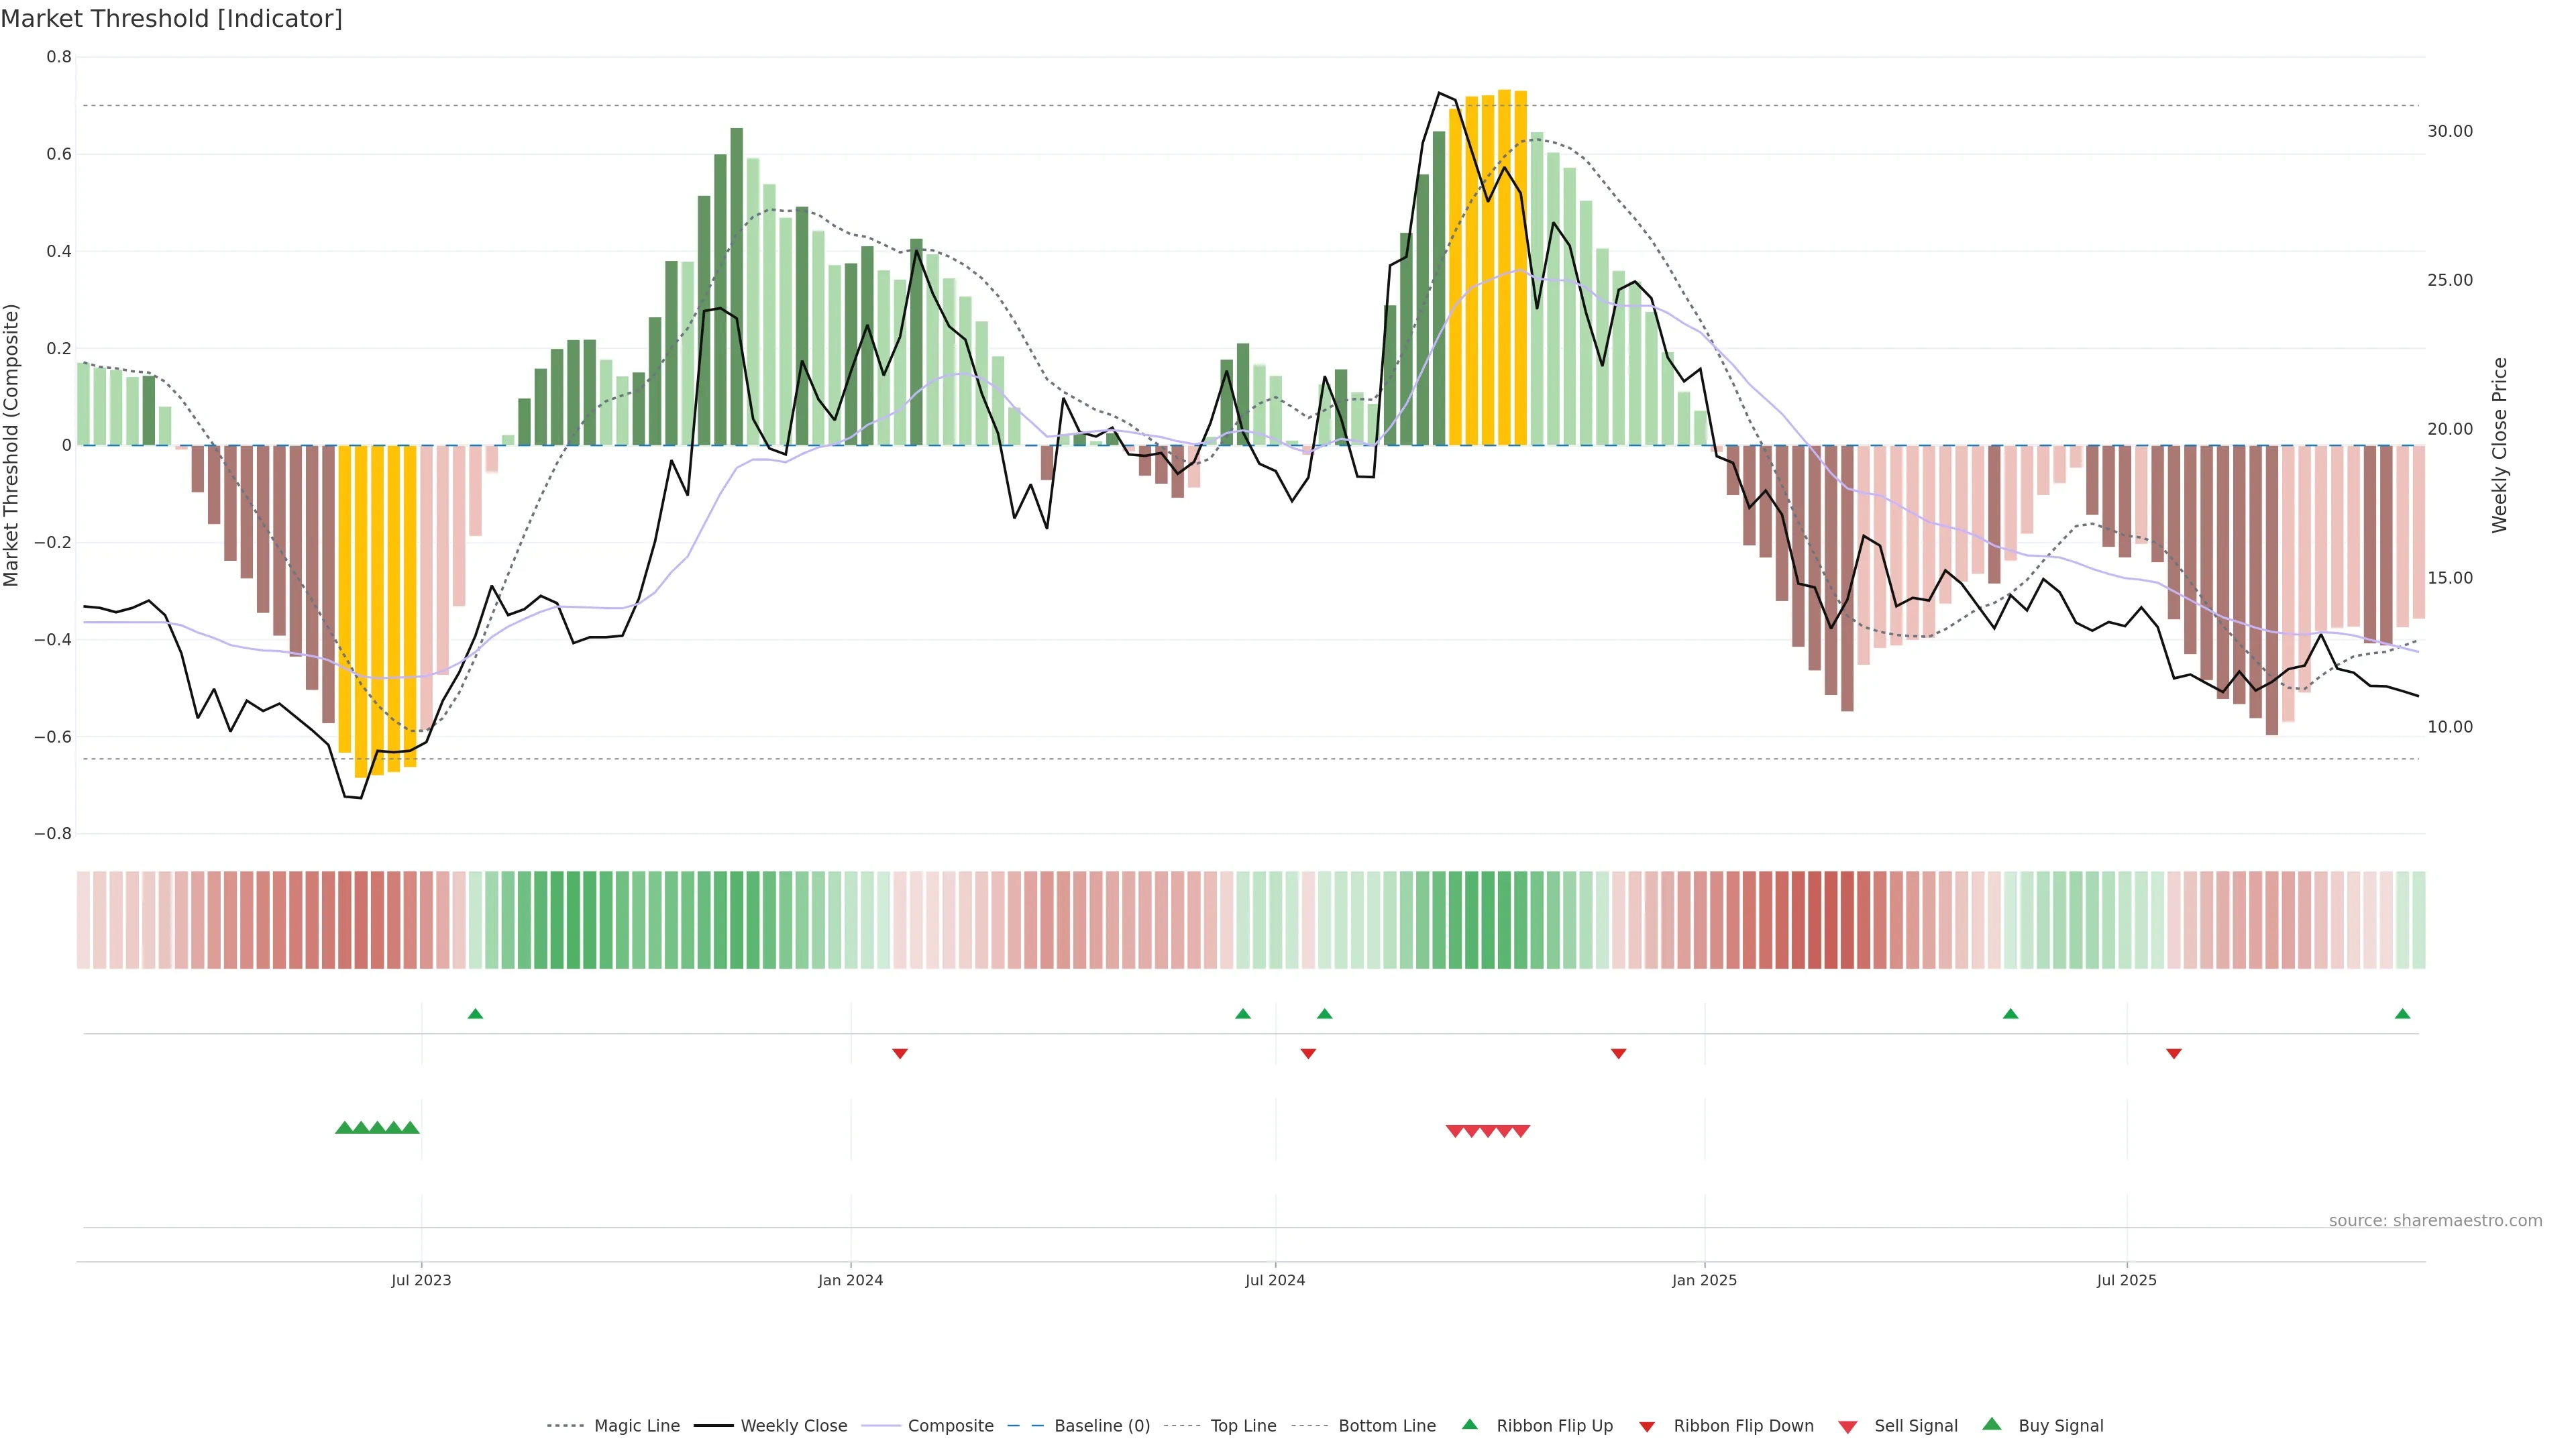Click the Sell Signal legend marker

click(1847, 1426)
